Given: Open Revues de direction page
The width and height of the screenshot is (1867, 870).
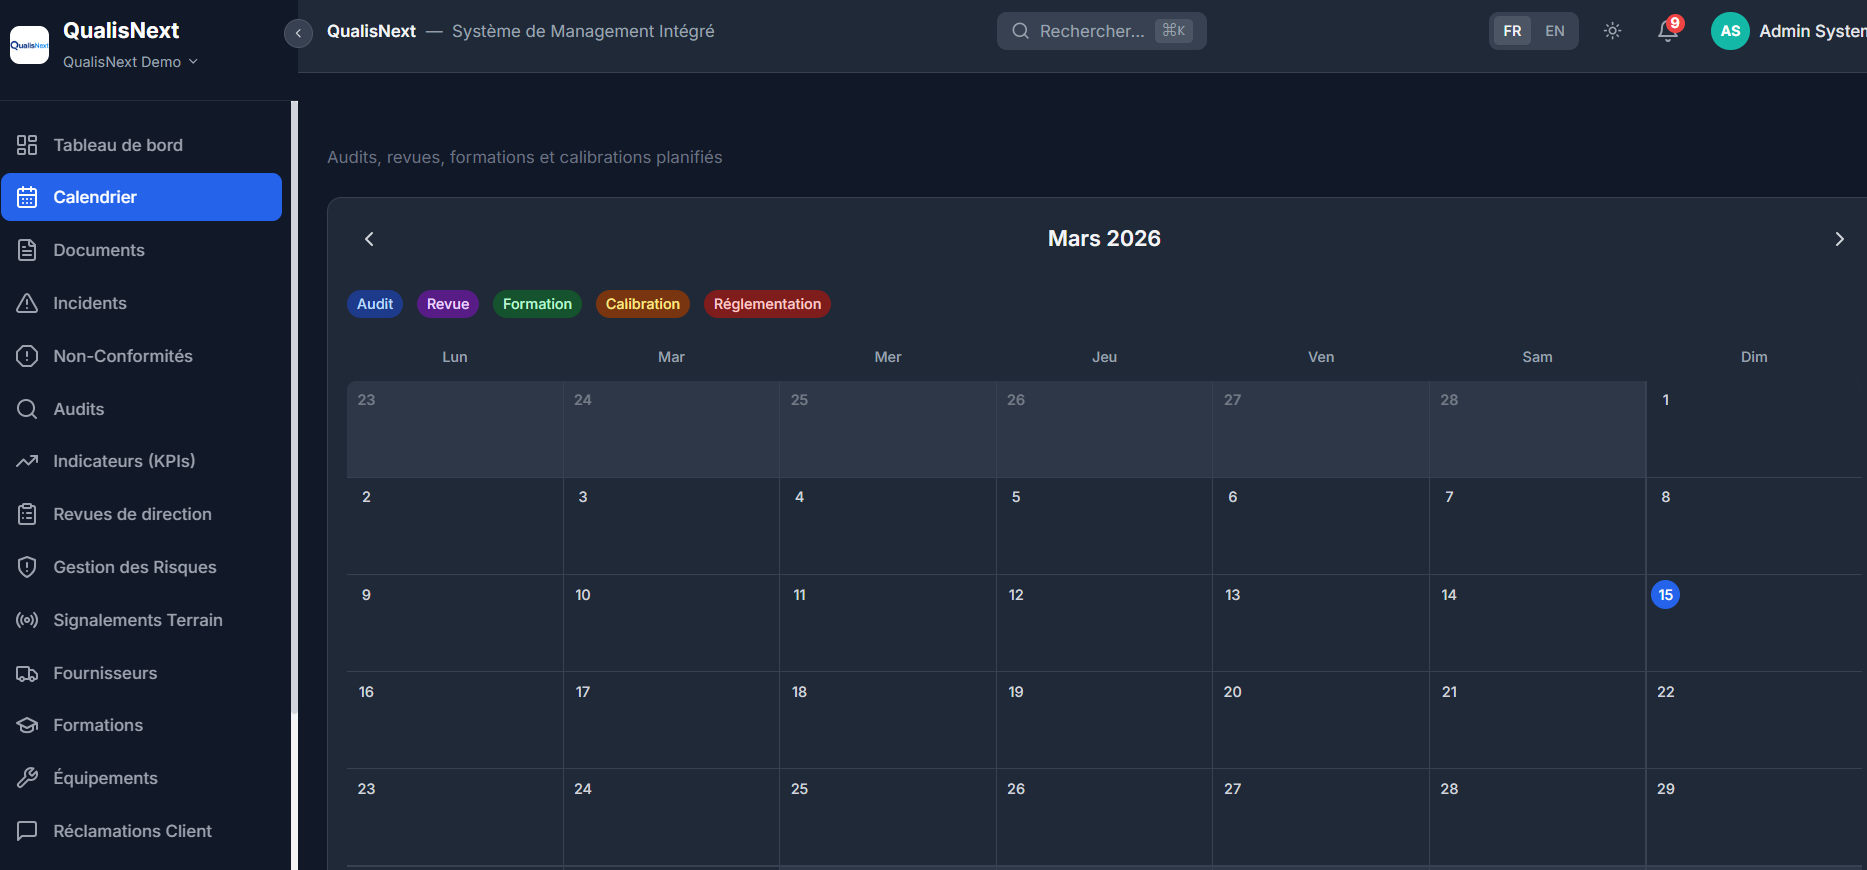Looking at the screenshot, I should click(141, 514).
